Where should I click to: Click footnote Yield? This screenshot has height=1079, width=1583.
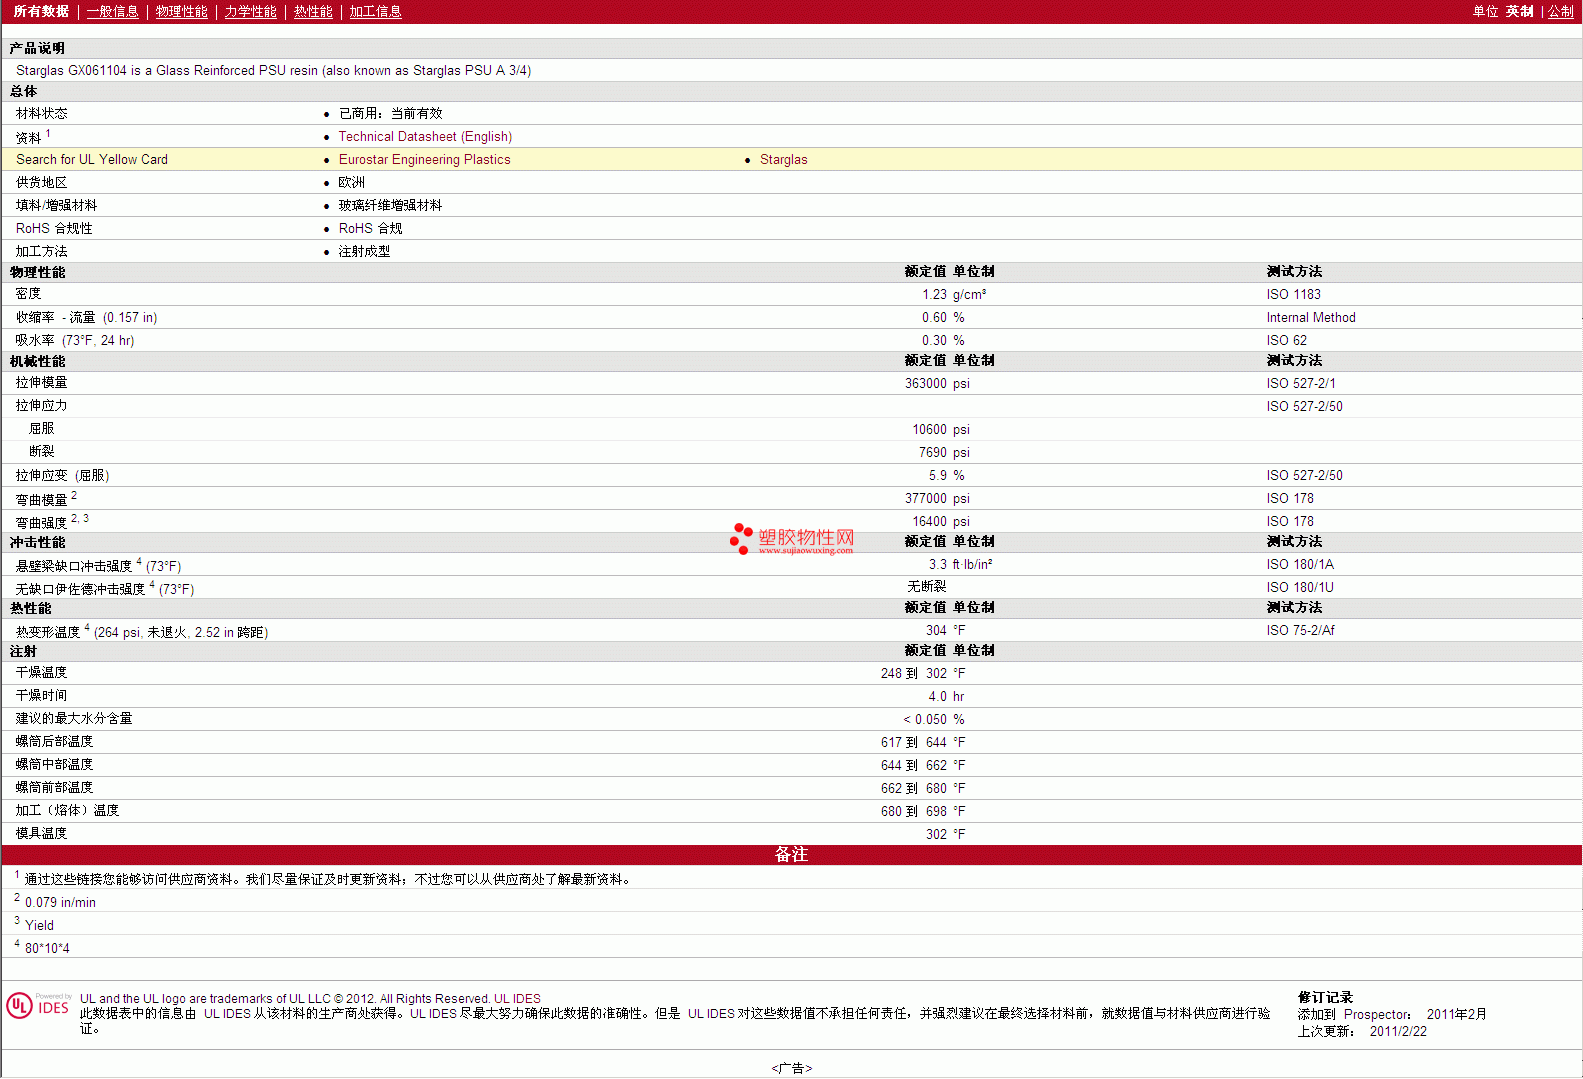pyautogui.click(x=39, y=925)
